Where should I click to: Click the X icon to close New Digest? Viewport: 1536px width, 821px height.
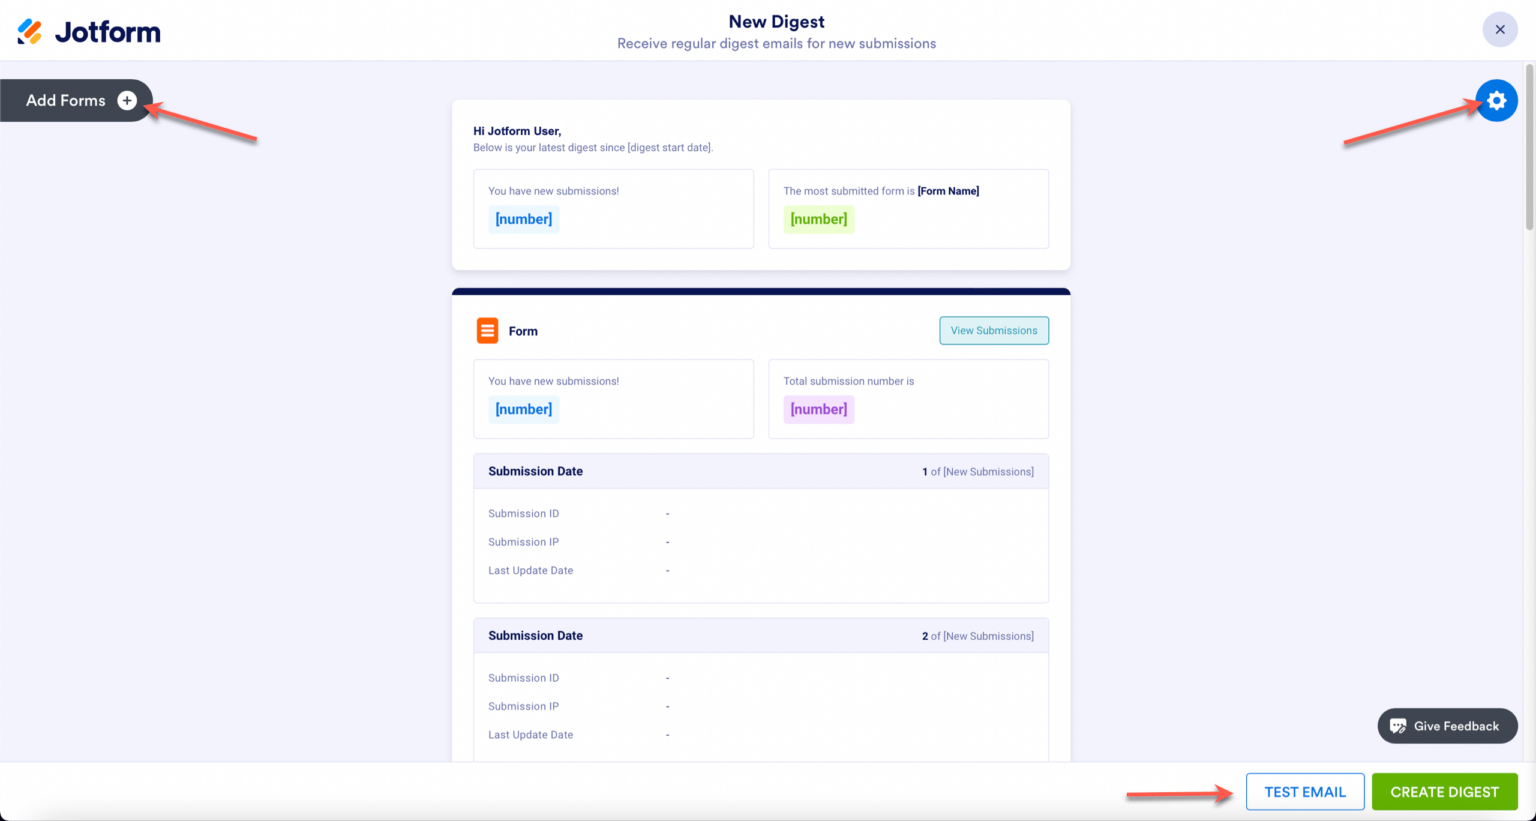pos(1499,29)
